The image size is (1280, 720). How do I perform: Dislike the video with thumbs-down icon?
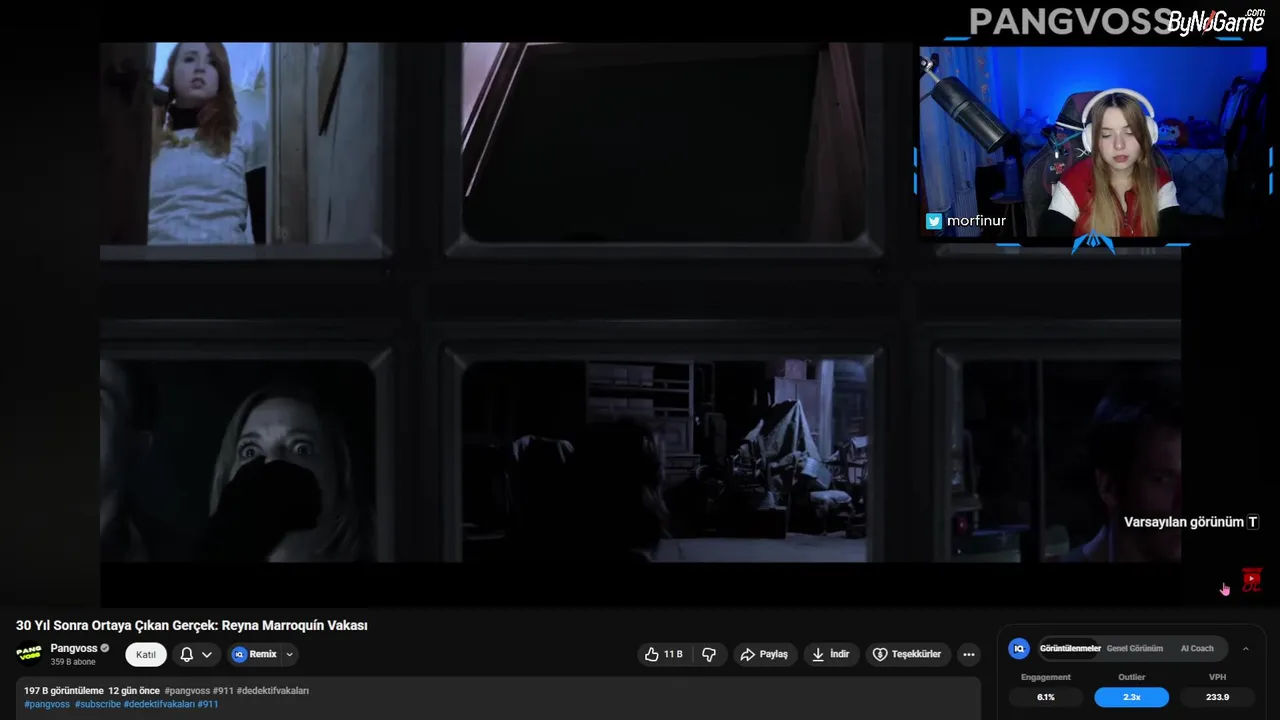709,654
